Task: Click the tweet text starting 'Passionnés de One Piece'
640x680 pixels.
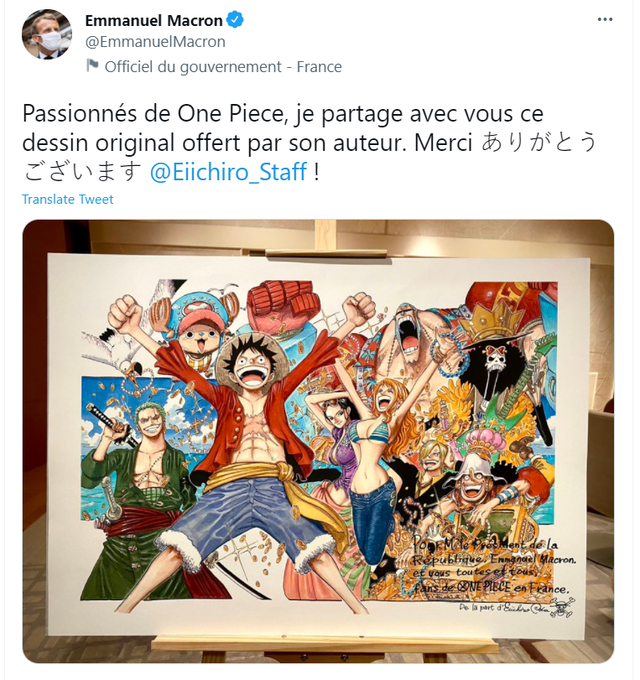Action: click(x=310, y=143)
